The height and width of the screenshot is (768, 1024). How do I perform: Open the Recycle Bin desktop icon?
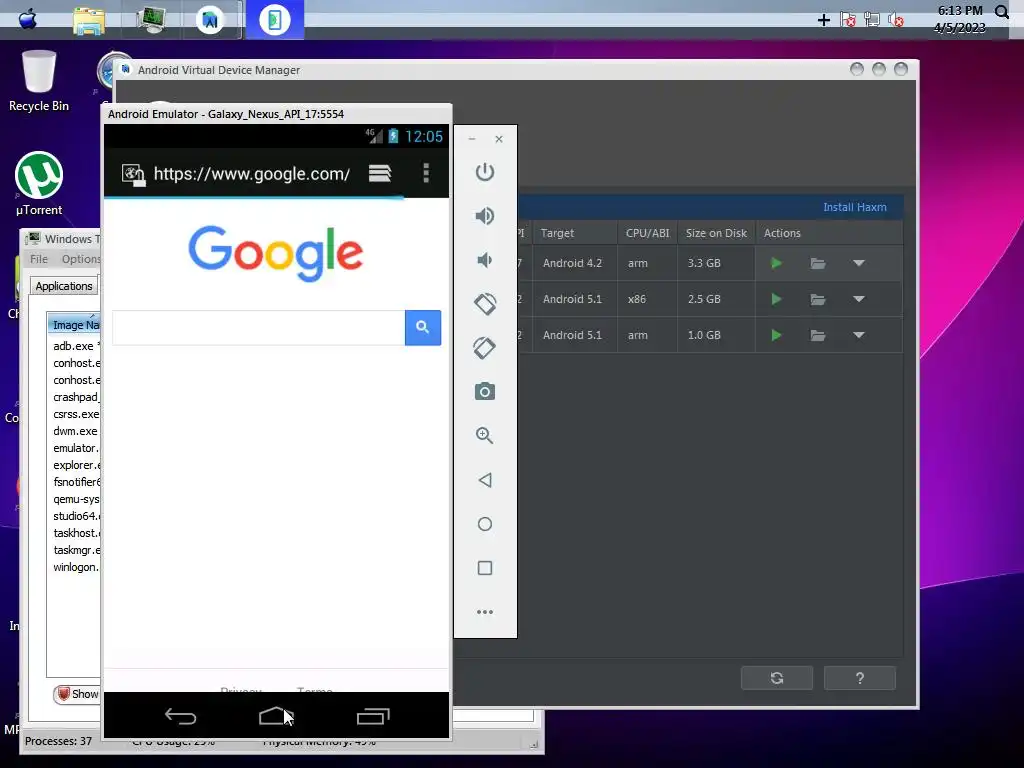(x=39, y=81)
